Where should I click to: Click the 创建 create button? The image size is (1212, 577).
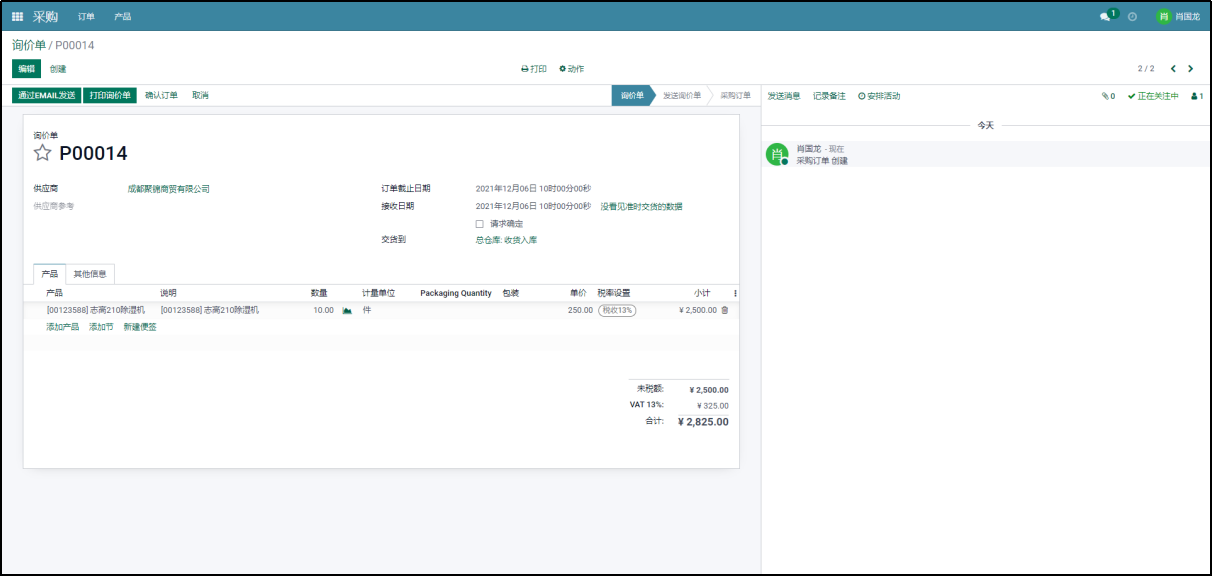click(58, 69)
